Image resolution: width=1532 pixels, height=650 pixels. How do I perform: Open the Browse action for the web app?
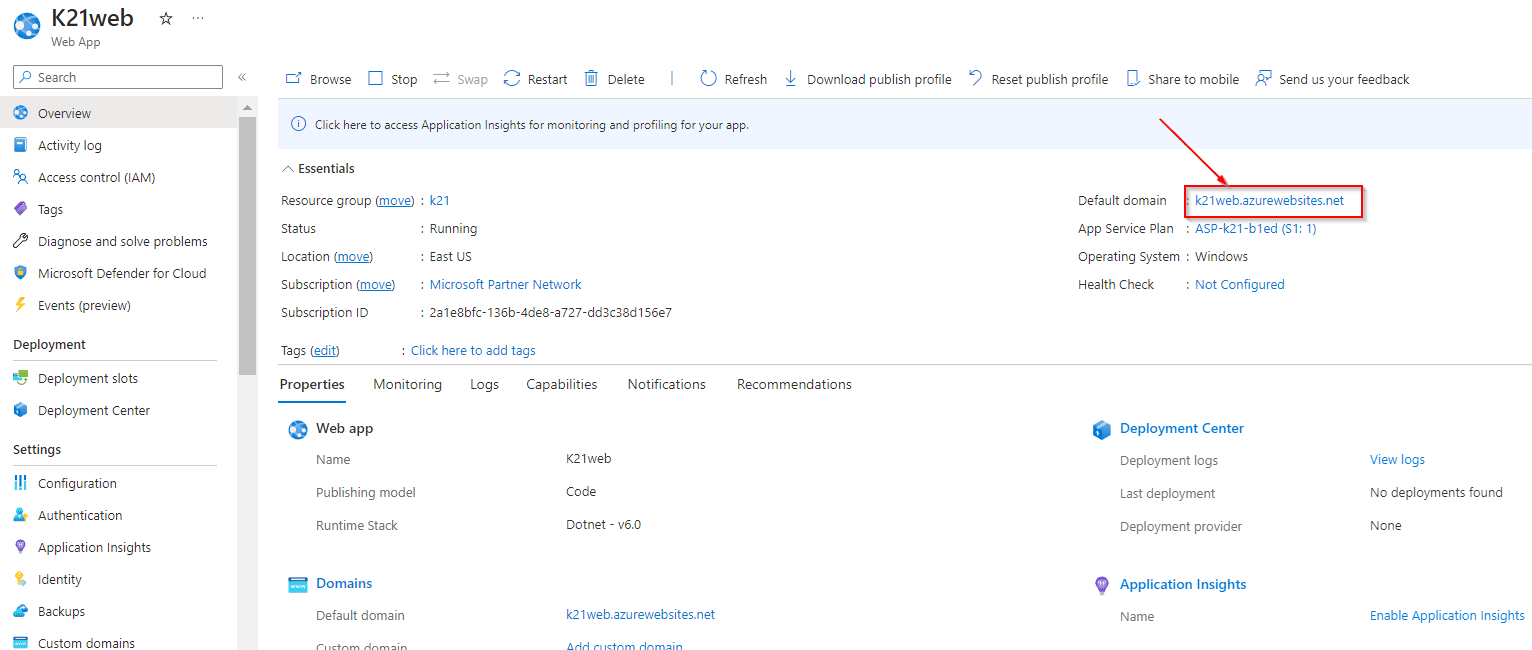[x=317, y=78]
